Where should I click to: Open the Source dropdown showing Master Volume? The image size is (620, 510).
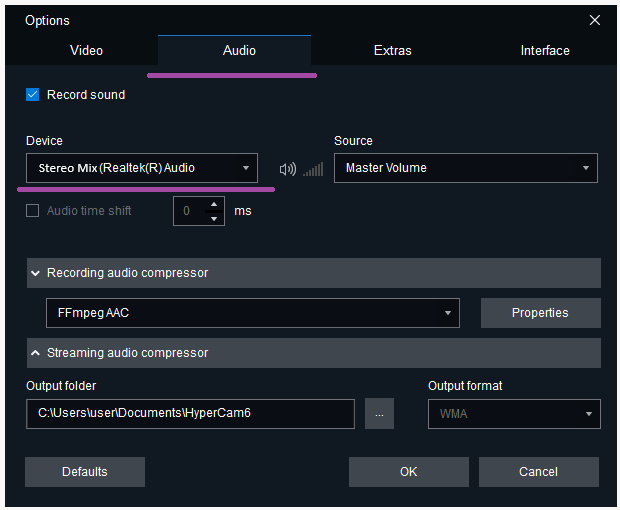click(x=466, y=168)
